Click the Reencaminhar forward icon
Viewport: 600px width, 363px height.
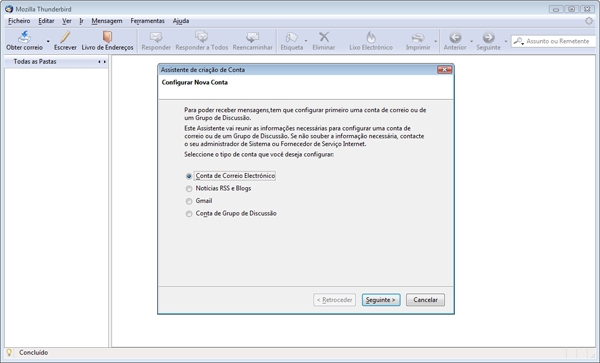coord(253,37)
